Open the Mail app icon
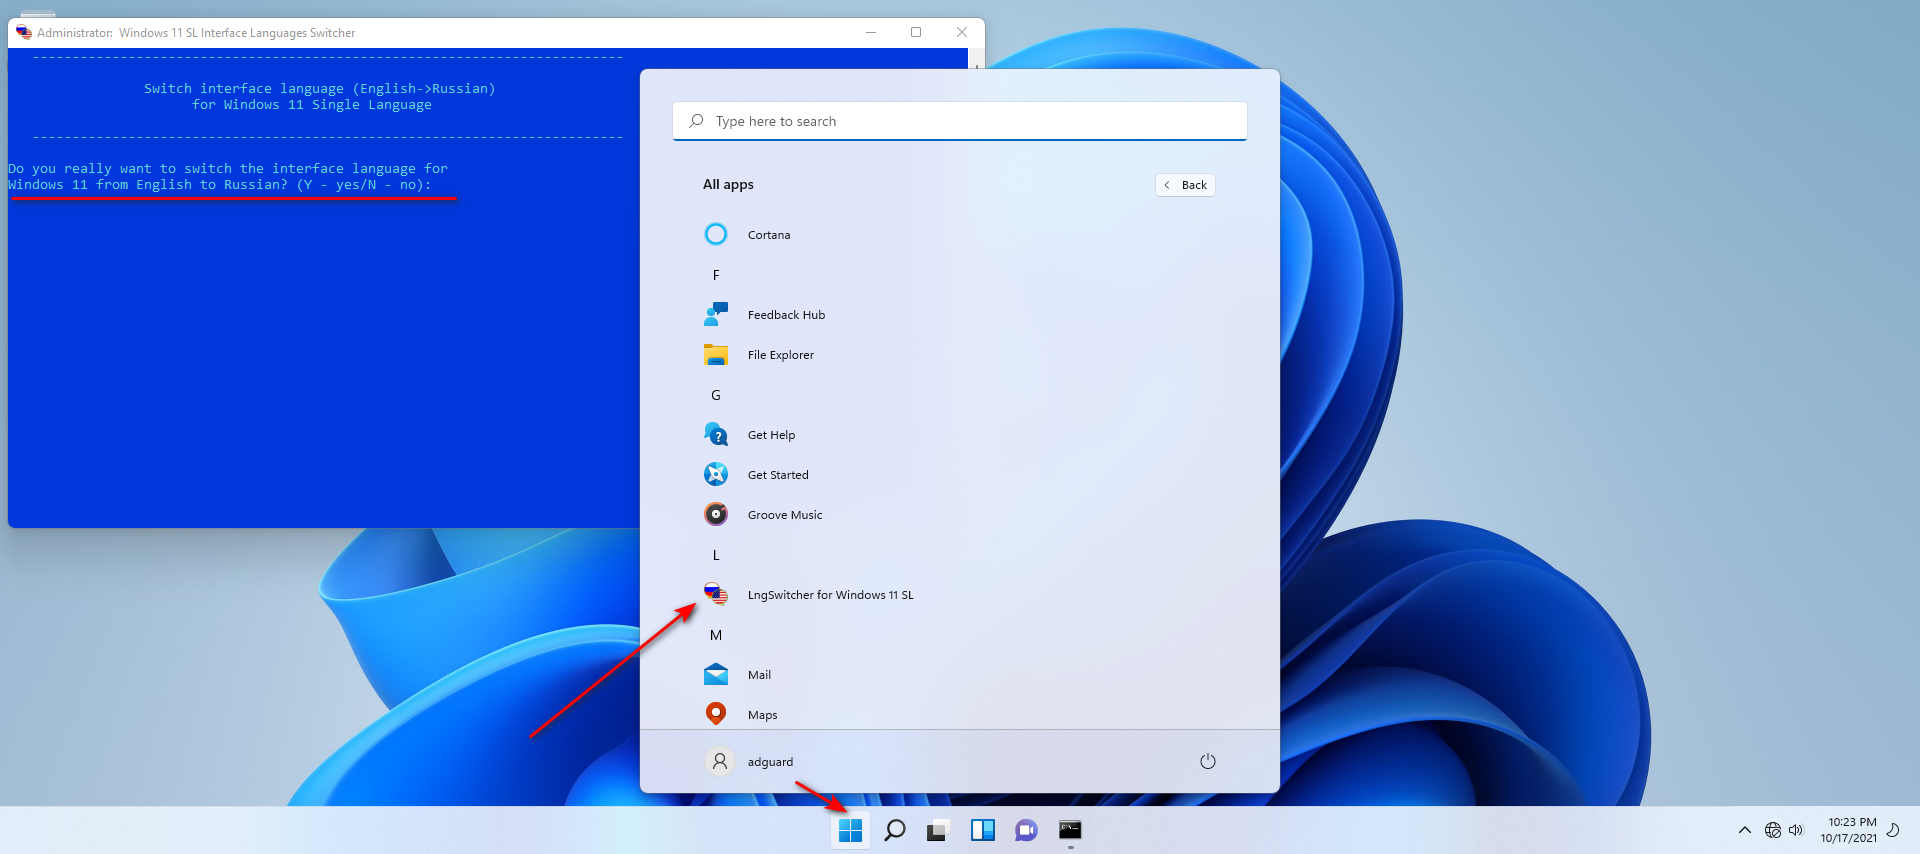1920x854 pixels. tap(716, 674)
